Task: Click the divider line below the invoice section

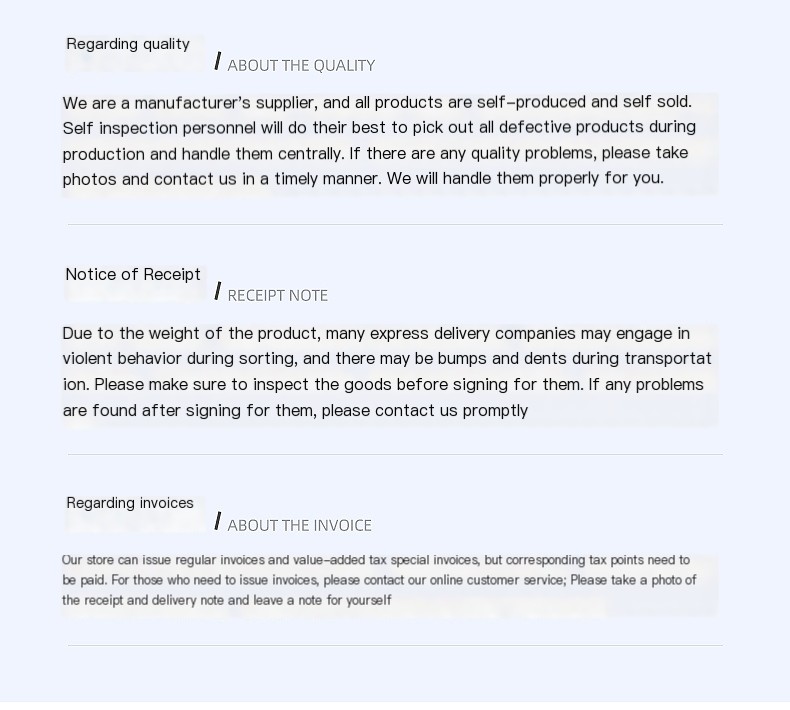Action: tap(394, 646)
